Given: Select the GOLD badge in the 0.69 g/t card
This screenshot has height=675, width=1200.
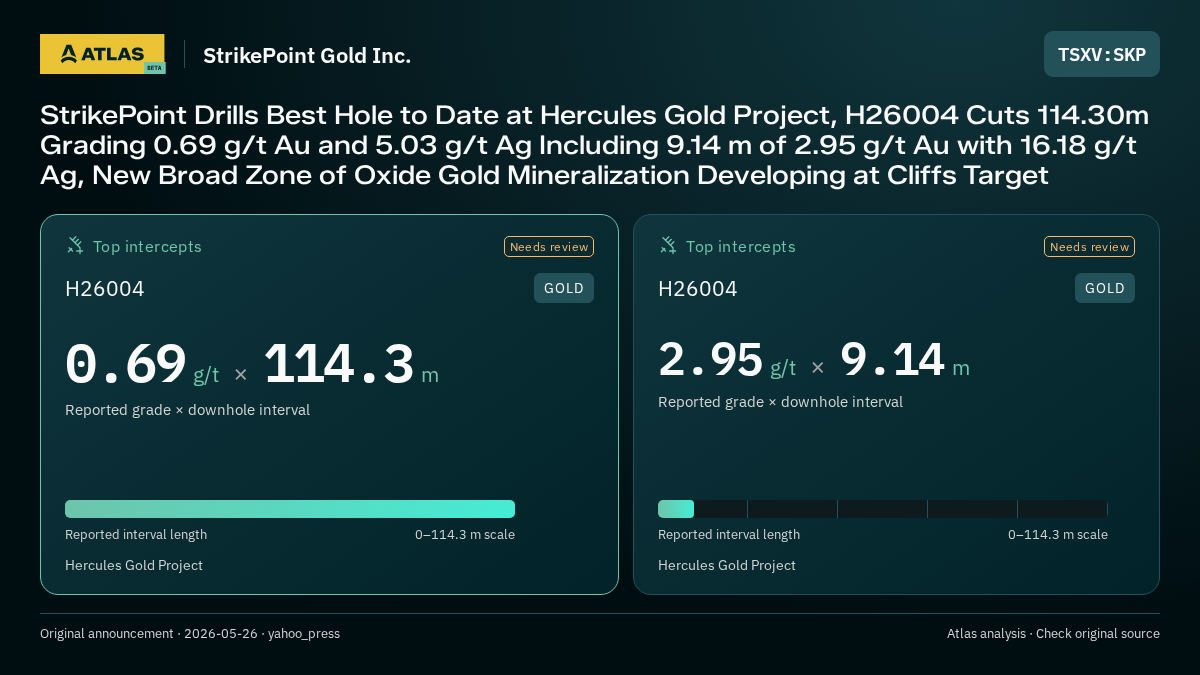Looking at the screenshot, I should coord(564,288).
